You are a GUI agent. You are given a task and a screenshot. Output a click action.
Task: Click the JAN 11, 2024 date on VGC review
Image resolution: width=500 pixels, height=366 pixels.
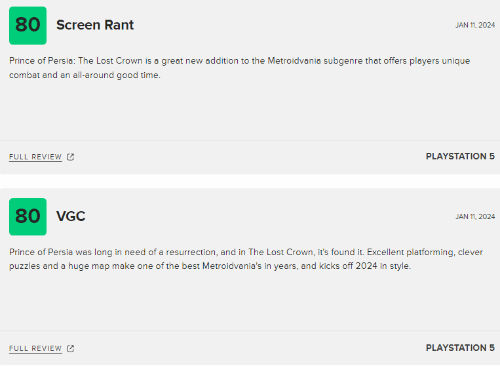tap(475, 216)
